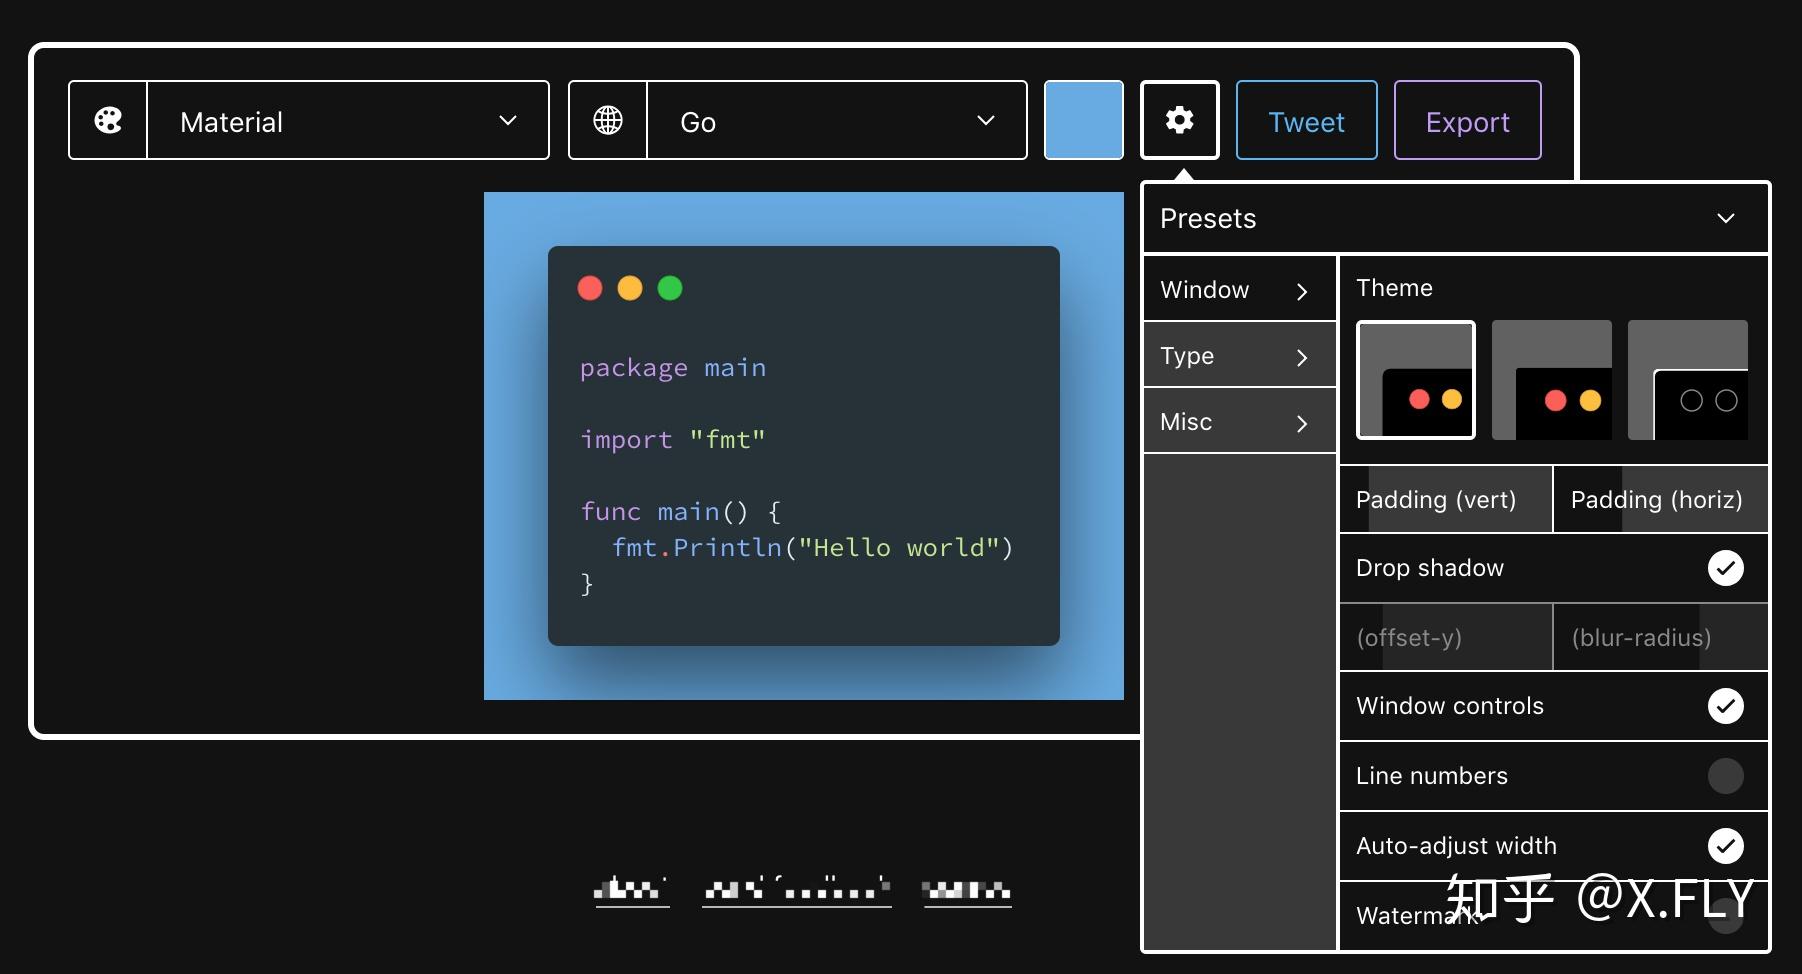Select the outlined-controls window theme thumbnail
Viewport: 1802px width, 974px height.
1688,380
